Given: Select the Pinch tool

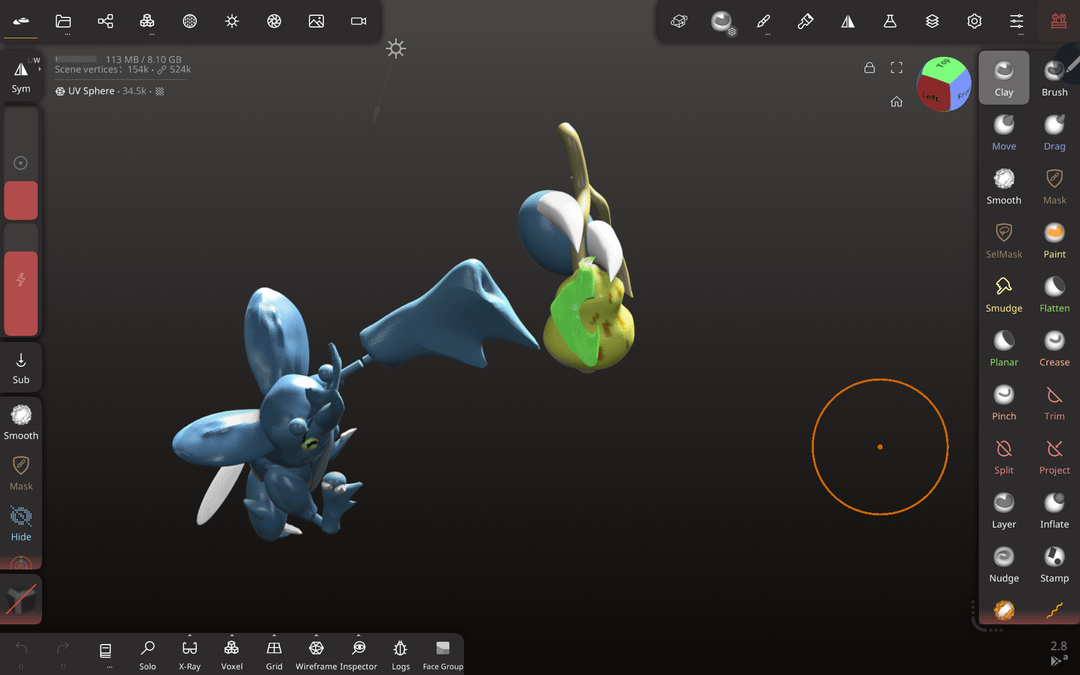Looking at the screenshot, I should click(x=1004, y=401).
